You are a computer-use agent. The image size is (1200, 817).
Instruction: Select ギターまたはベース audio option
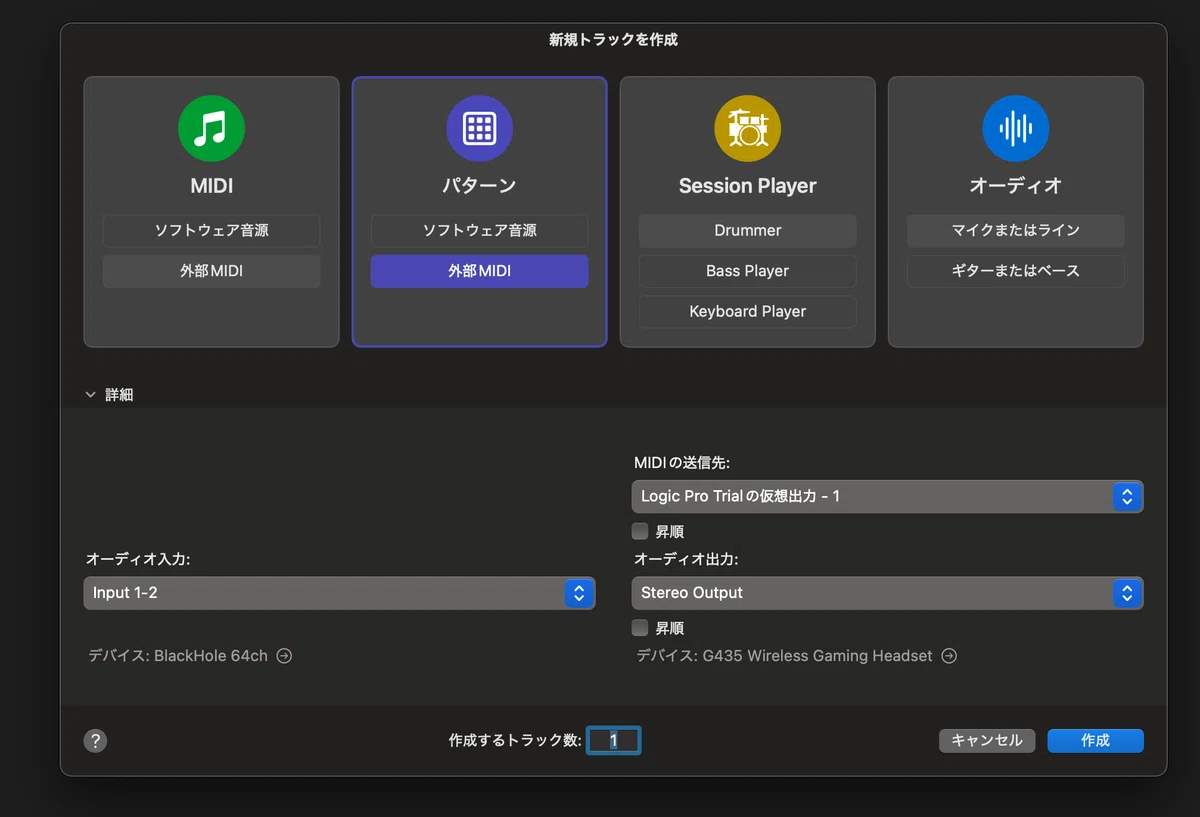coord(1015,271)
